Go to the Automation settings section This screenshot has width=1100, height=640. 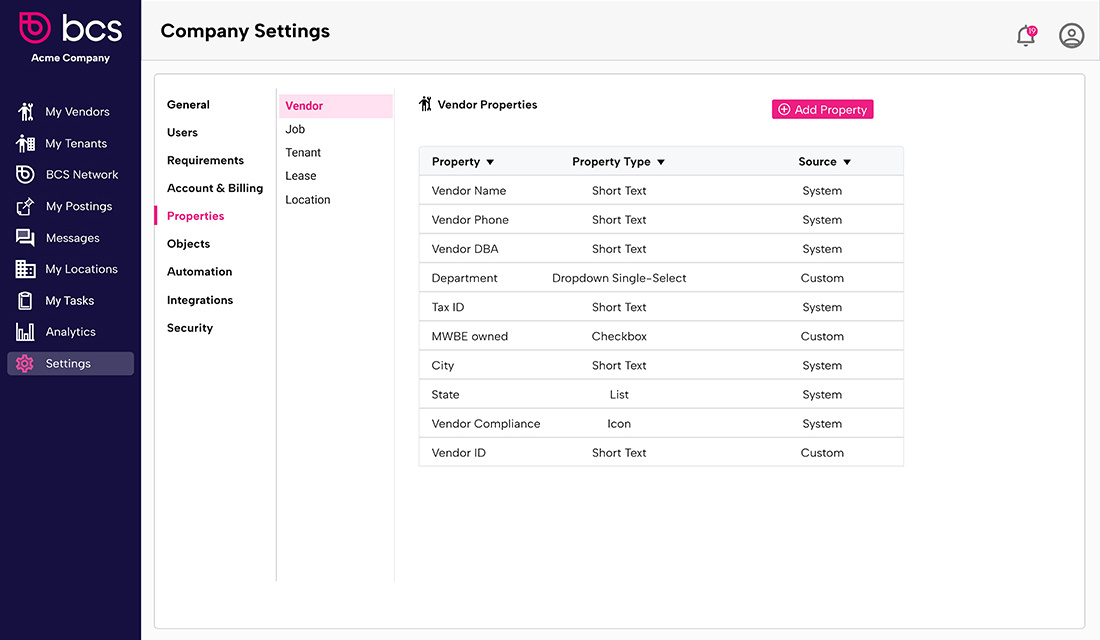tap(199, 272)
